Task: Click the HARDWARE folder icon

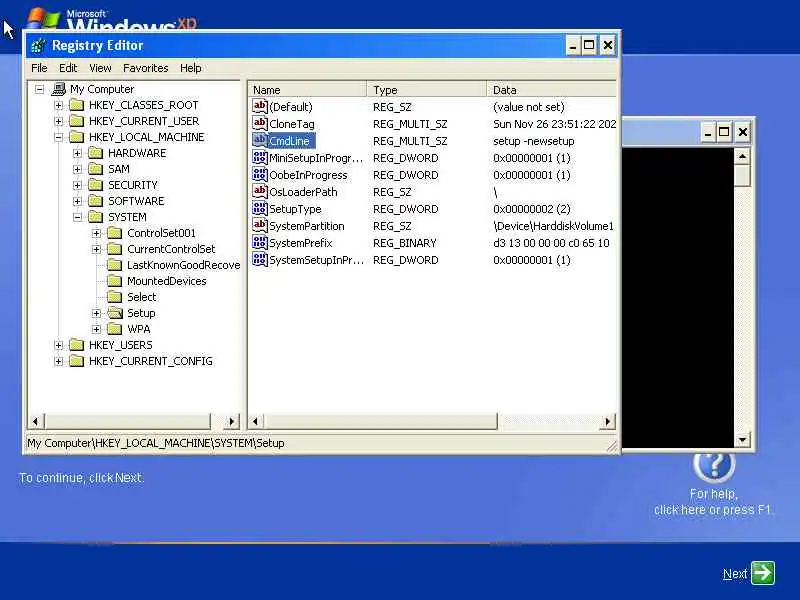Action: tap(95, 153)
